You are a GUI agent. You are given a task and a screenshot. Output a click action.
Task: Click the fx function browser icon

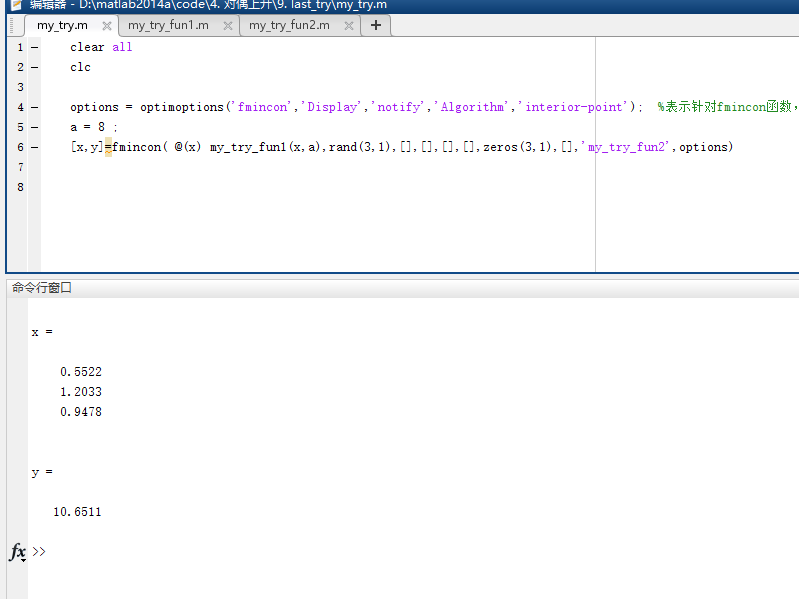point(18,552)
